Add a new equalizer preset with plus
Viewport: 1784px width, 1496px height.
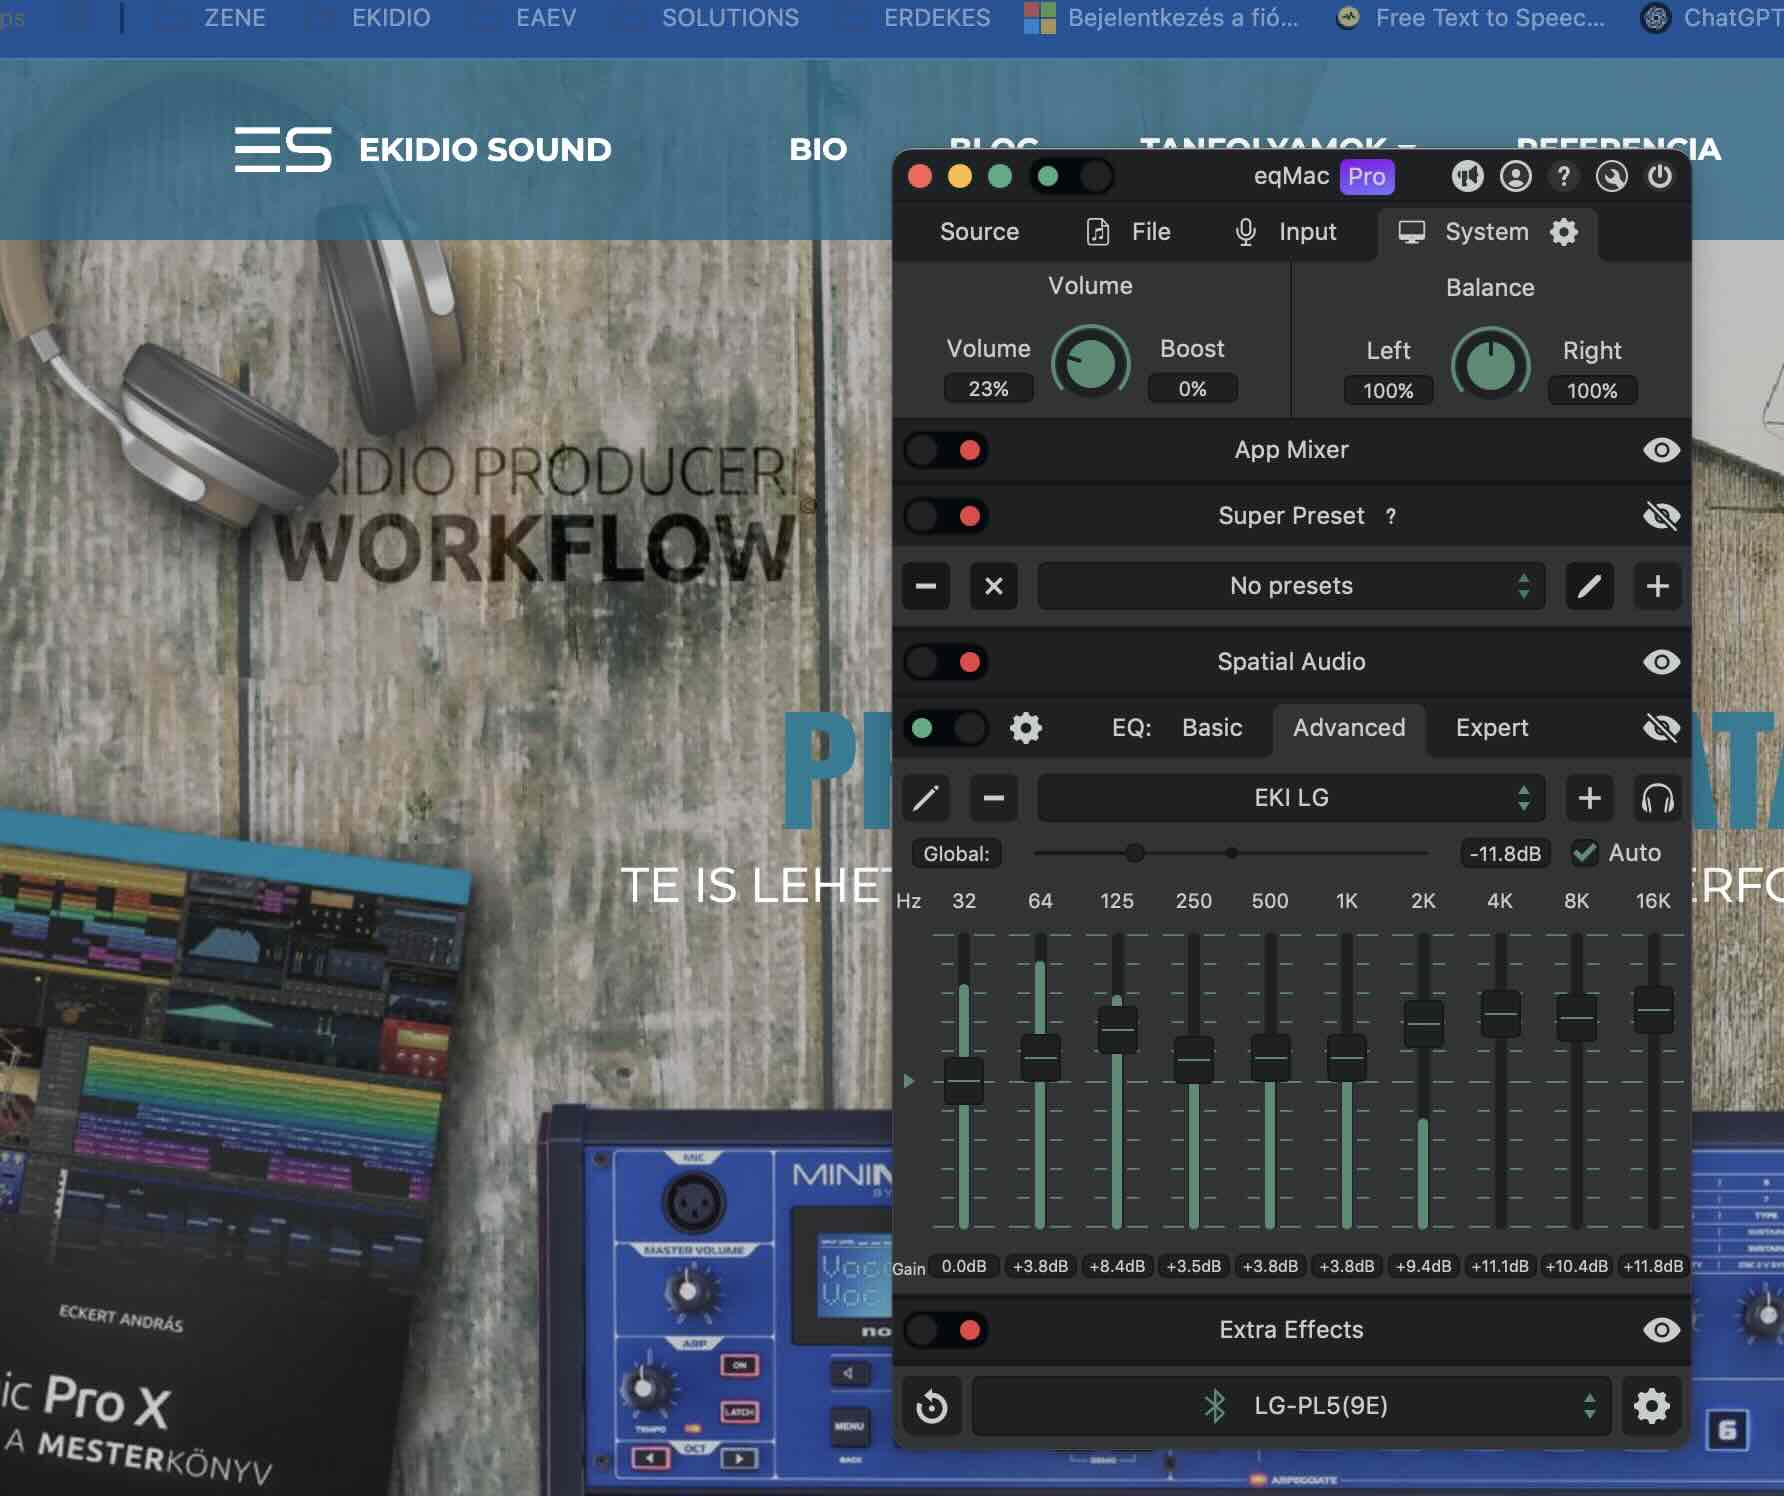[x=1589, y=798]
